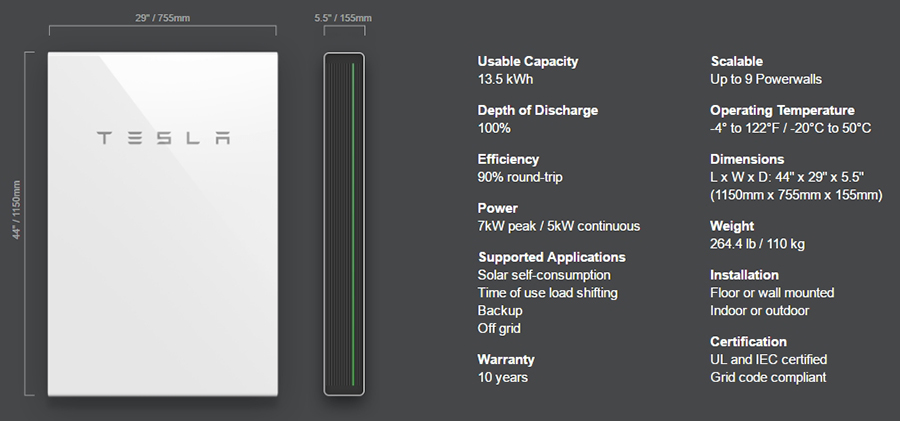Viewport: 900px width, 421px height.
Task: Click the Installation heading
Action: (744, 275)
